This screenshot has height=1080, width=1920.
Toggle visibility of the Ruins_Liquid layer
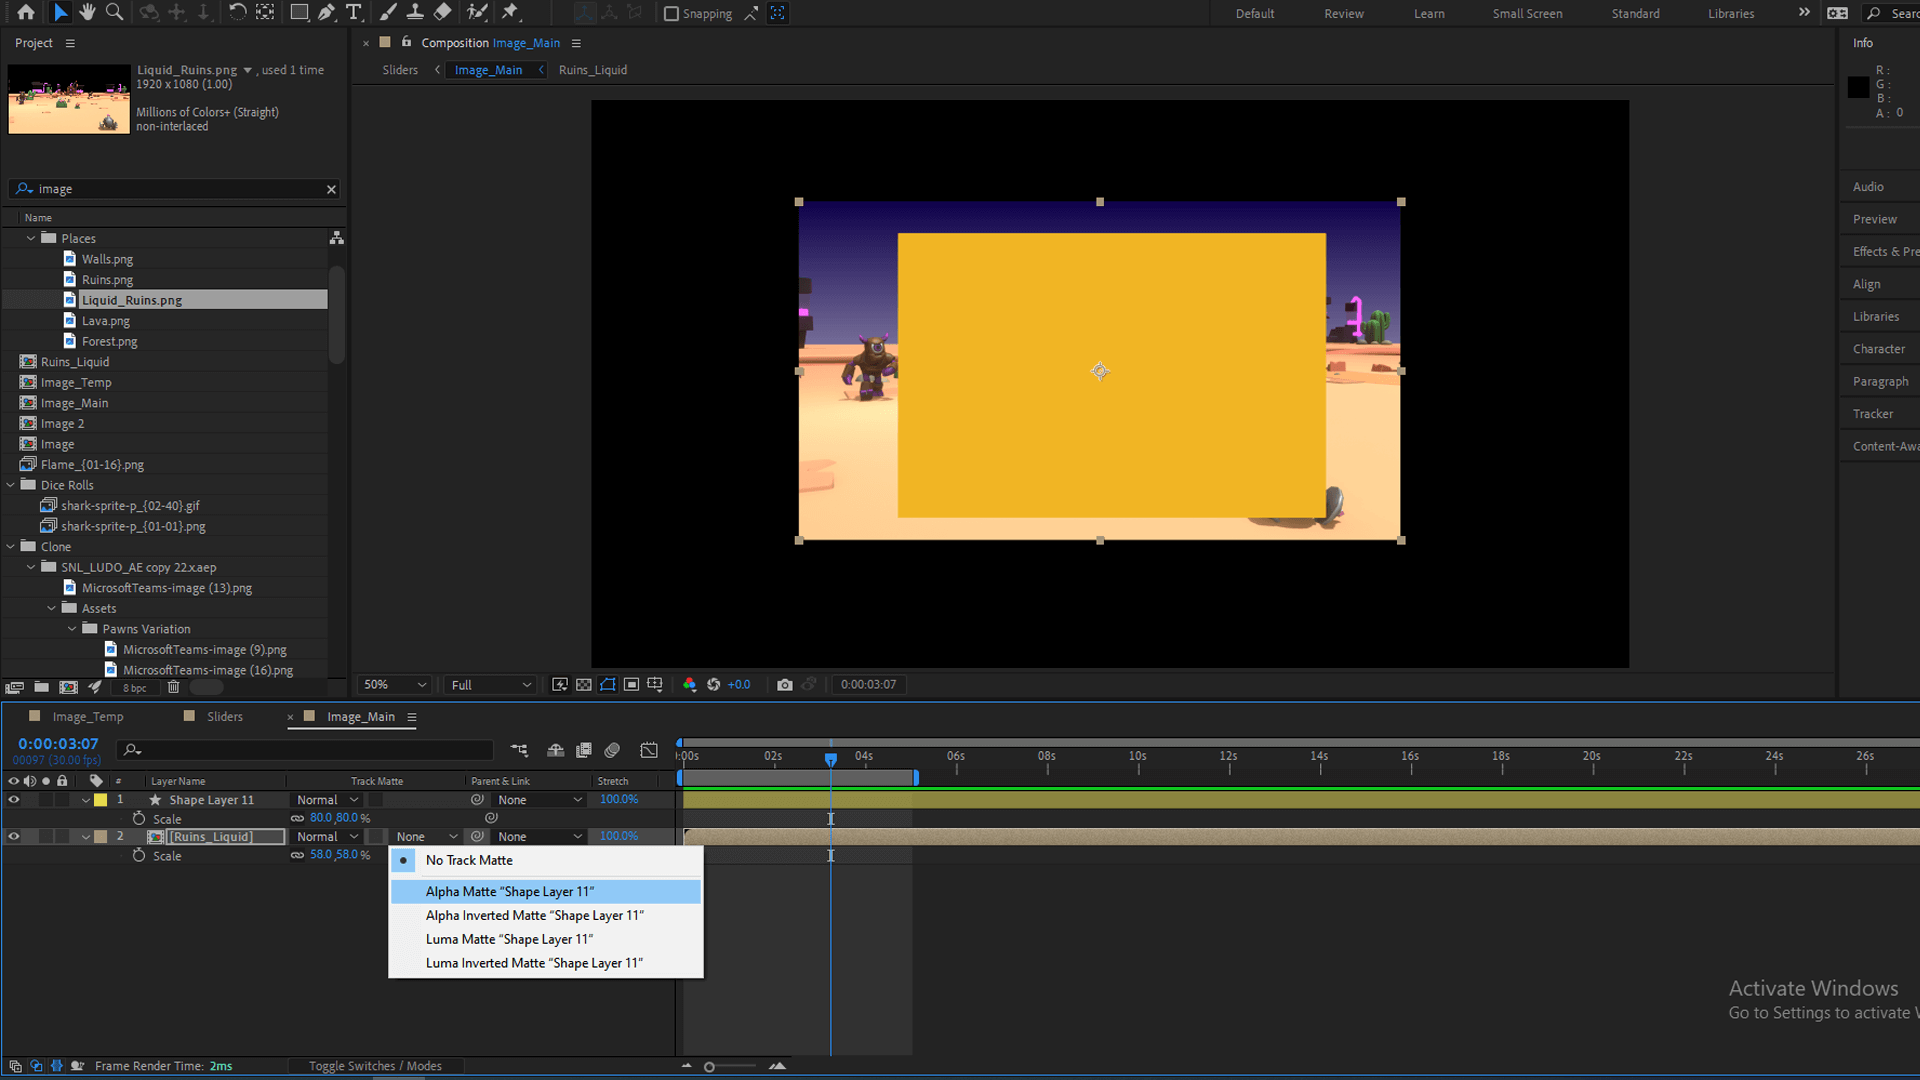click(14, 836)
